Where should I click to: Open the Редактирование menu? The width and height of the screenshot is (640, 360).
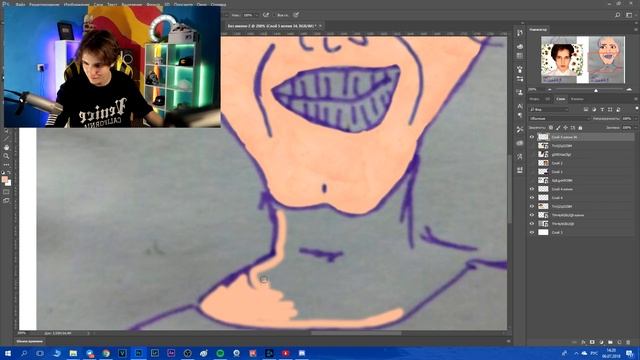tap(44, 4)
